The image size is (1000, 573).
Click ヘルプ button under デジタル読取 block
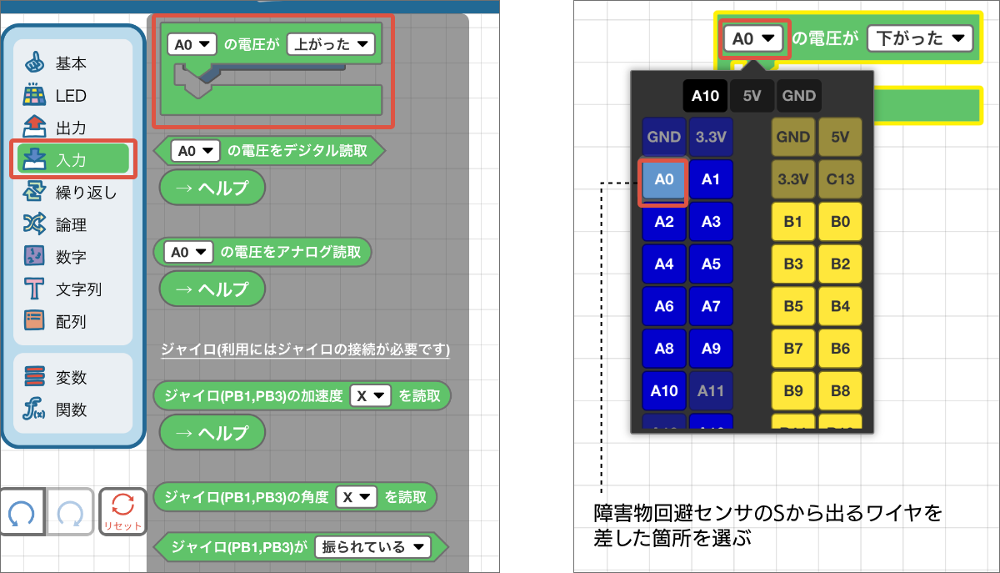pos(211,188)
